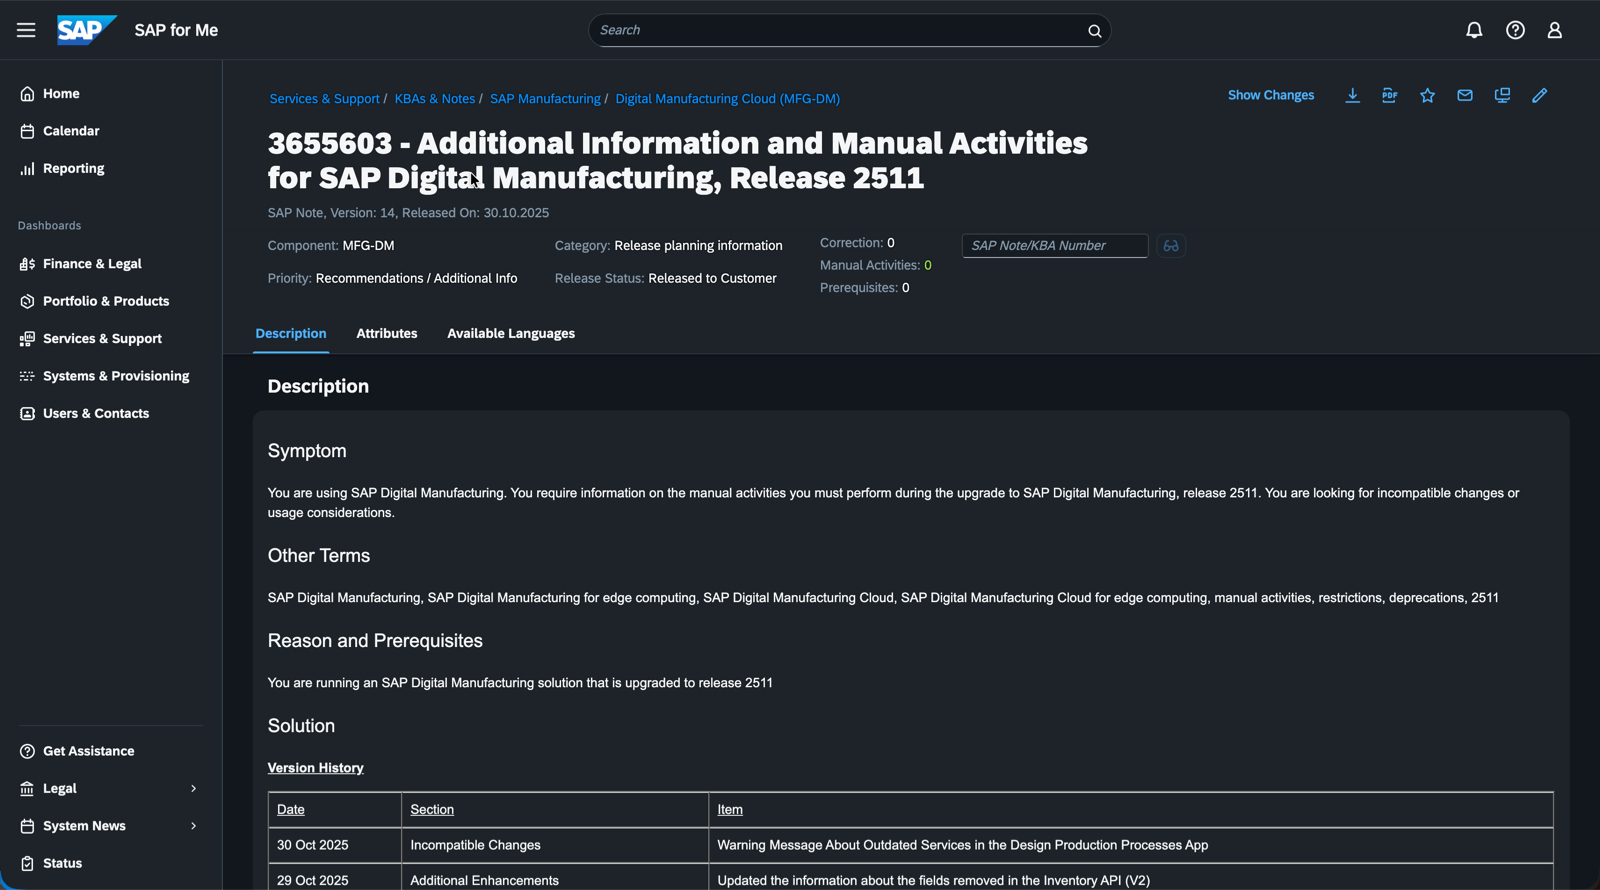
Task: Click the Symptom heading
Action: tap(307, 451)
